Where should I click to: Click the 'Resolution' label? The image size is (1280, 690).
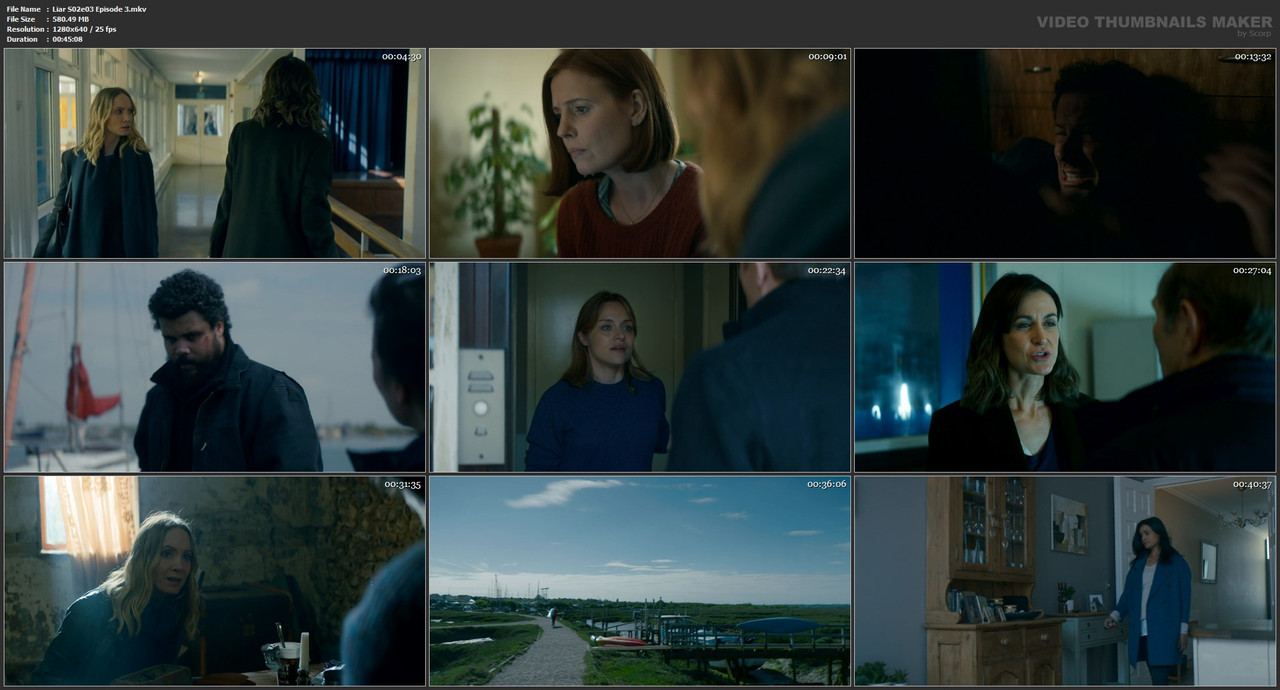click(x=25, y=29)
